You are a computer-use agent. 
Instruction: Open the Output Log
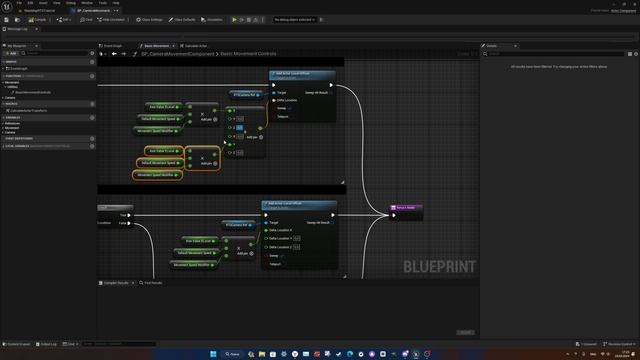pos(46,344)
